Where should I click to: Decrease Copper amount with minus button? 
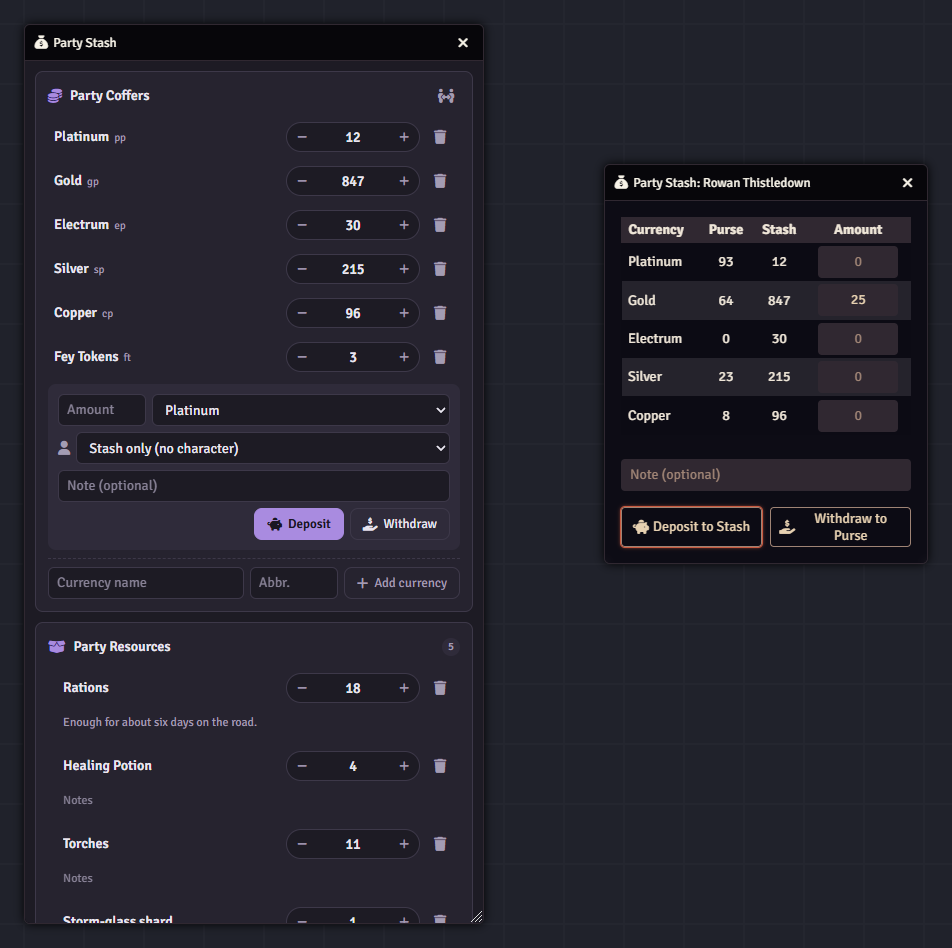point(302,313)
